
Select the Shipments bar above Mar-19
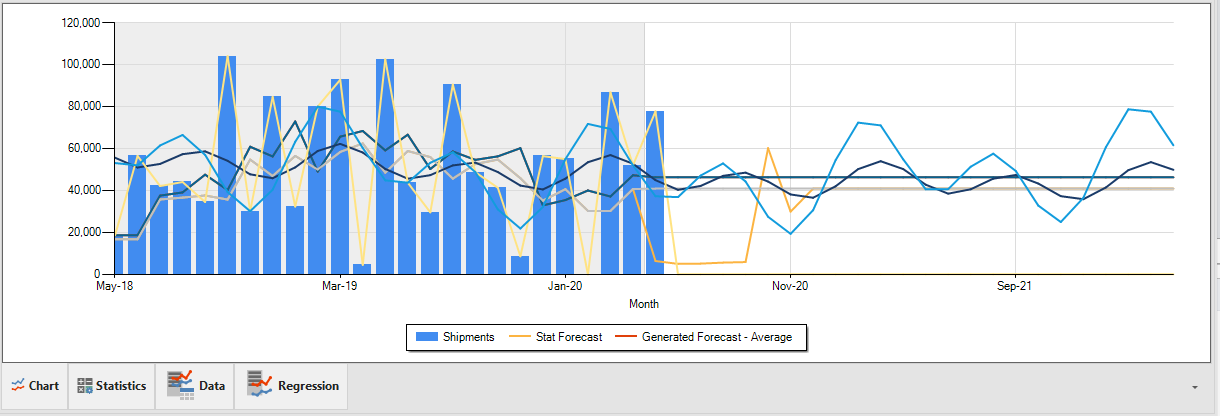340,176
